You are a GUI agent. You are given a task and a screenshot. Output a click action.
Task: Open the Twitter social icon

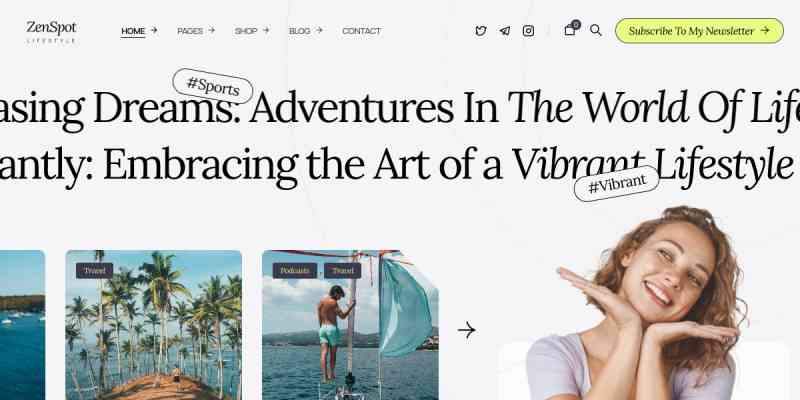(481, 31)
